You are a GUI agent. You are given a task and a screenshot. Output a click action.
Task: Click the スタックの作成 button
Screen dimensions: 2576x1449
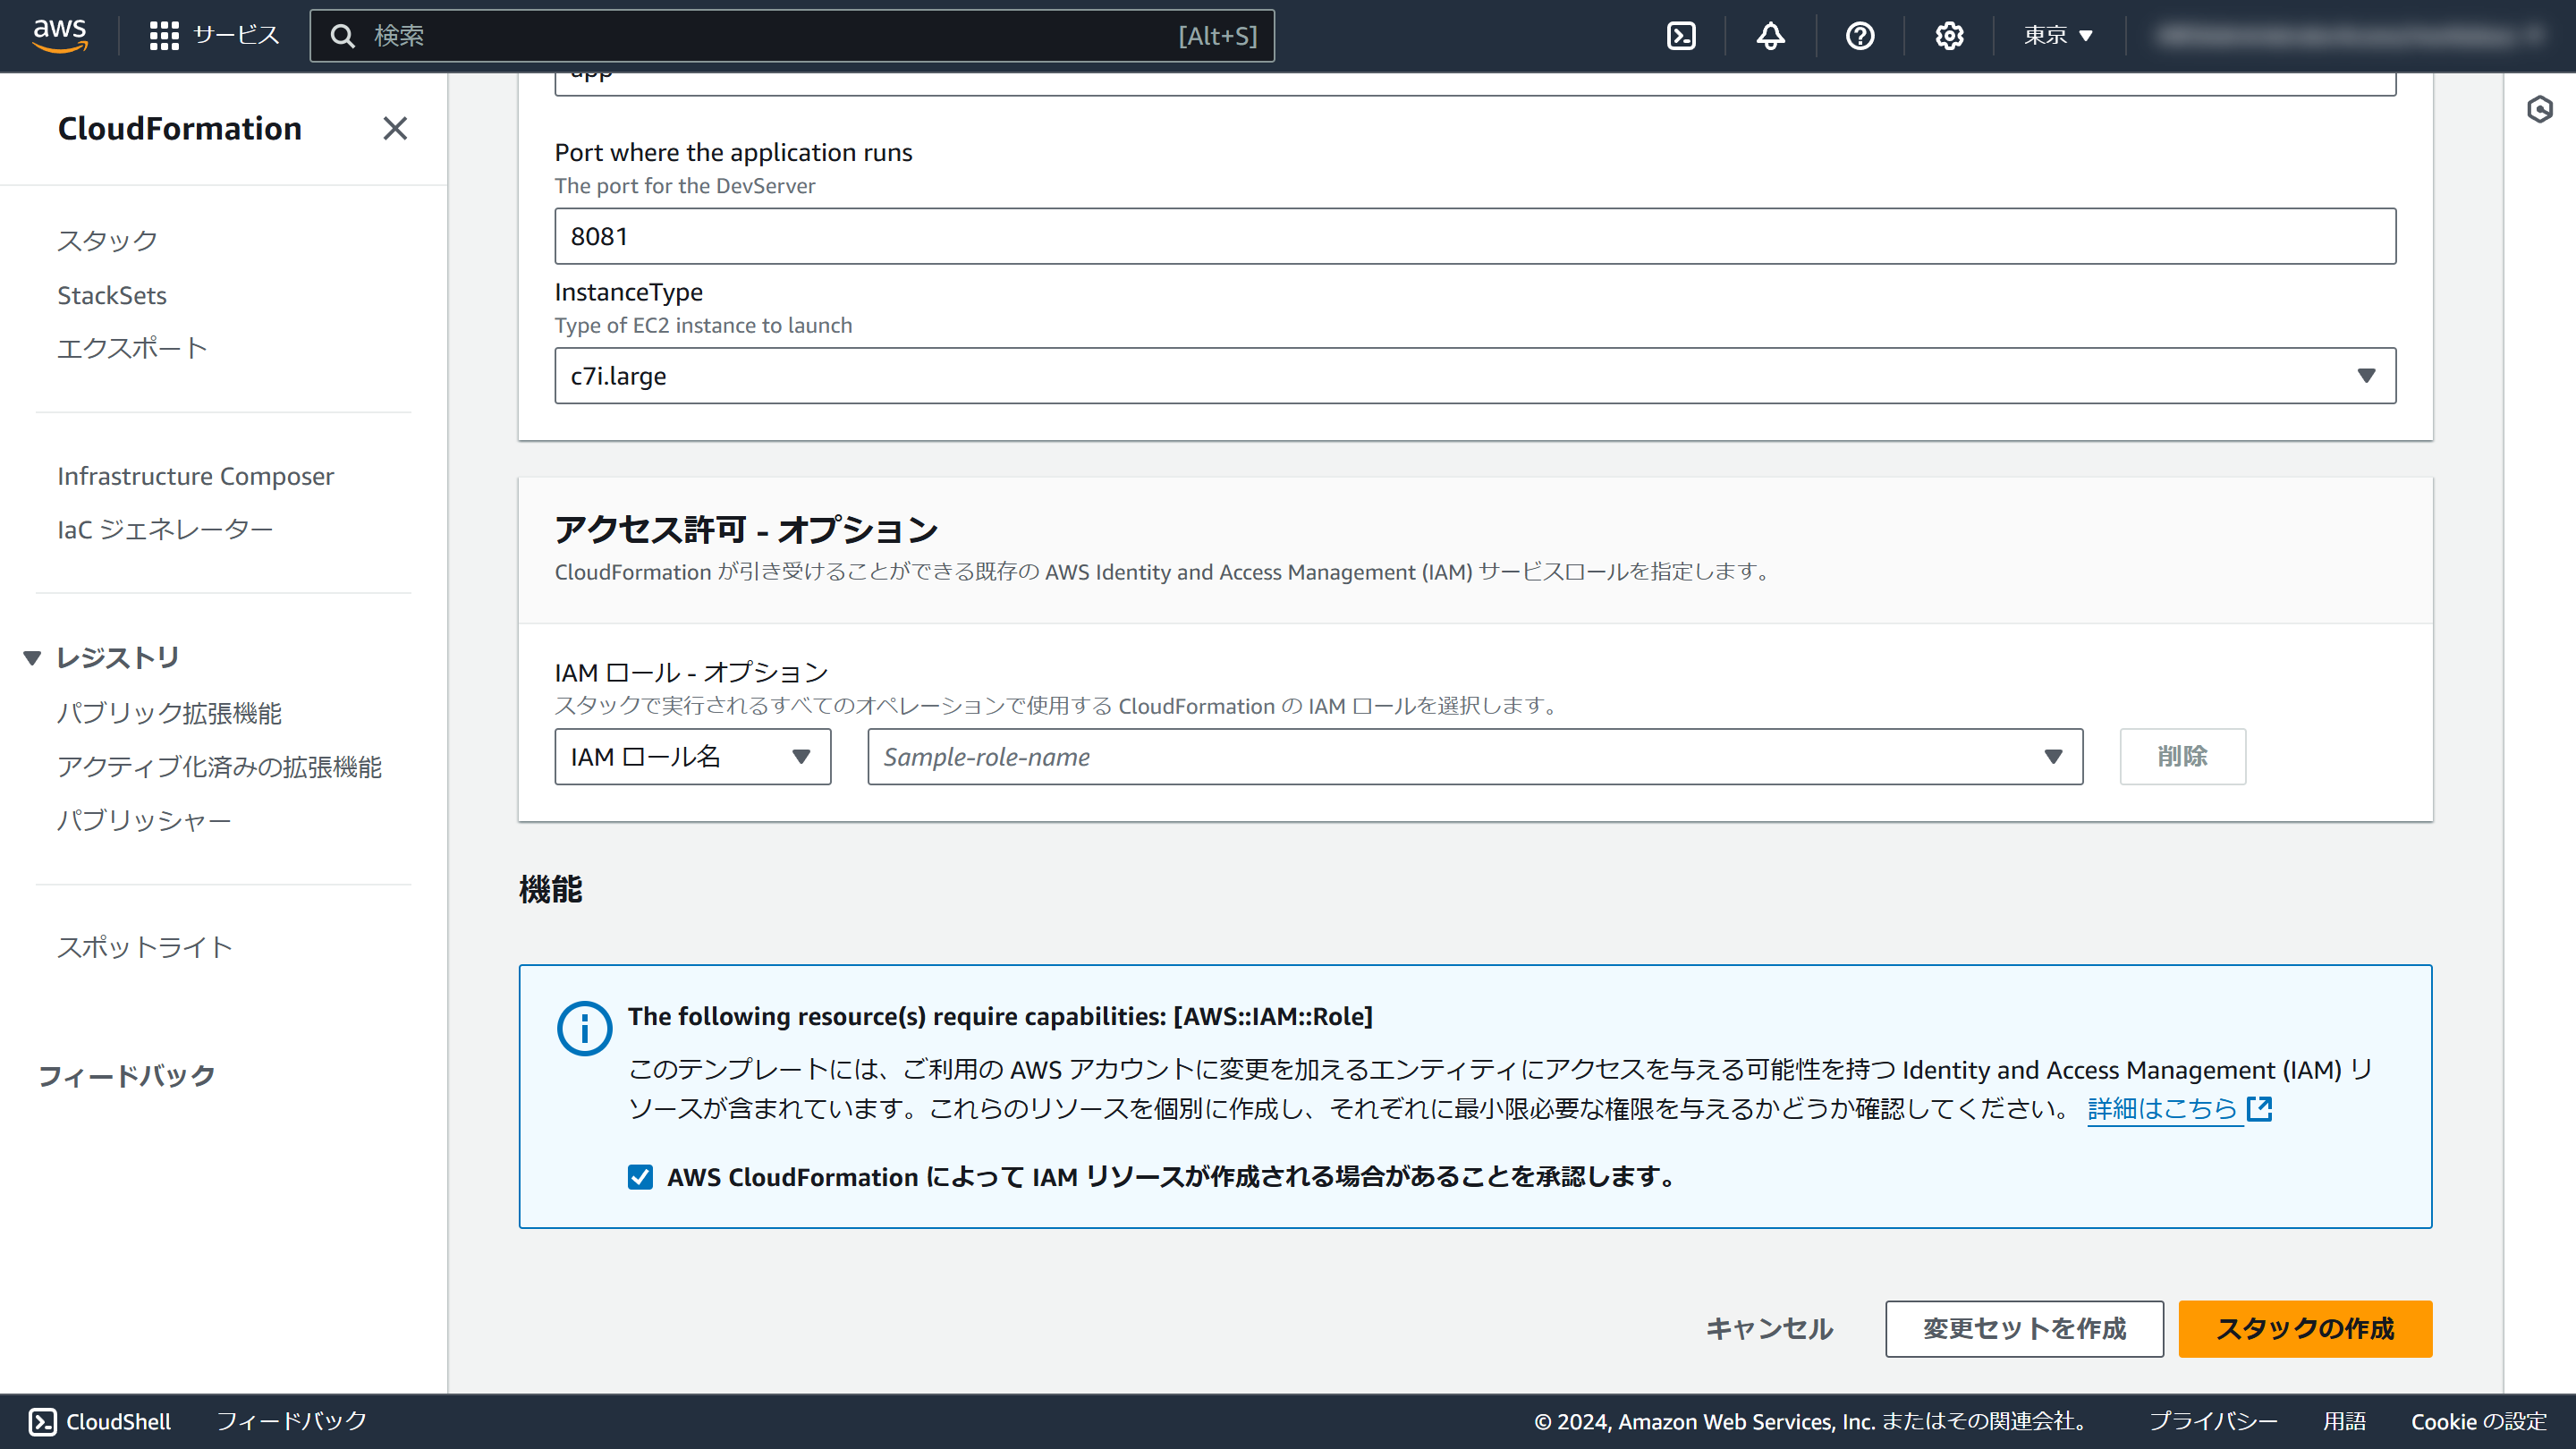coord(2304,1328)
